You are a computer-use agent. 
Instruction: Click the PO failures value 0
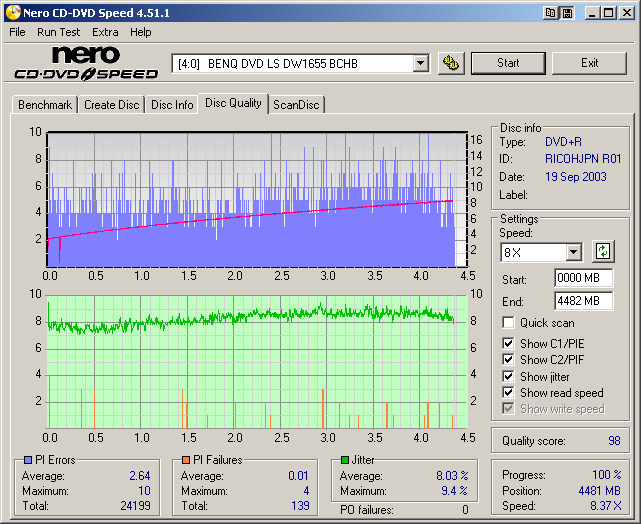(465, 510)
